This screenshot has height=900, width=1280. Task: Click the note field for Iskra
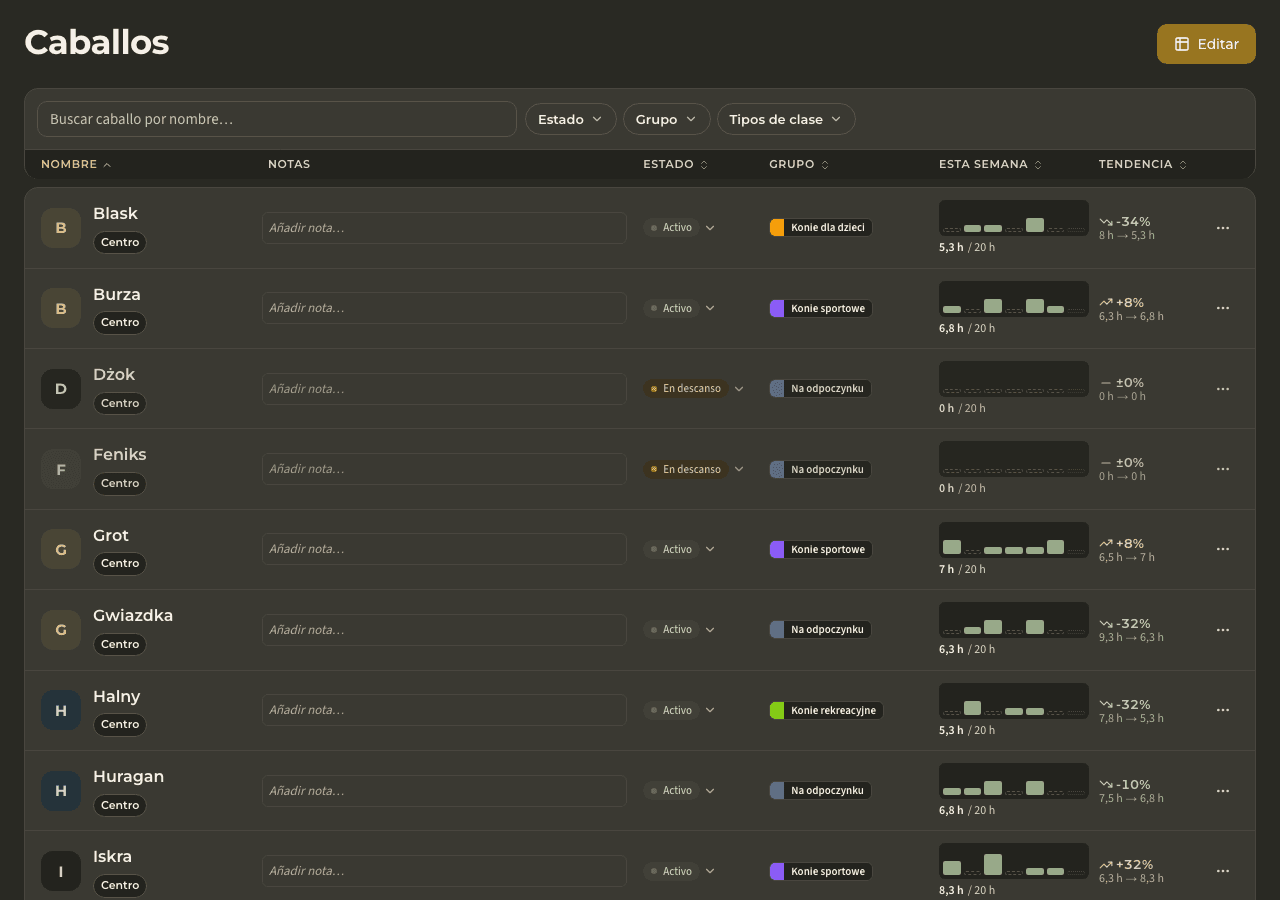[444, 871]
